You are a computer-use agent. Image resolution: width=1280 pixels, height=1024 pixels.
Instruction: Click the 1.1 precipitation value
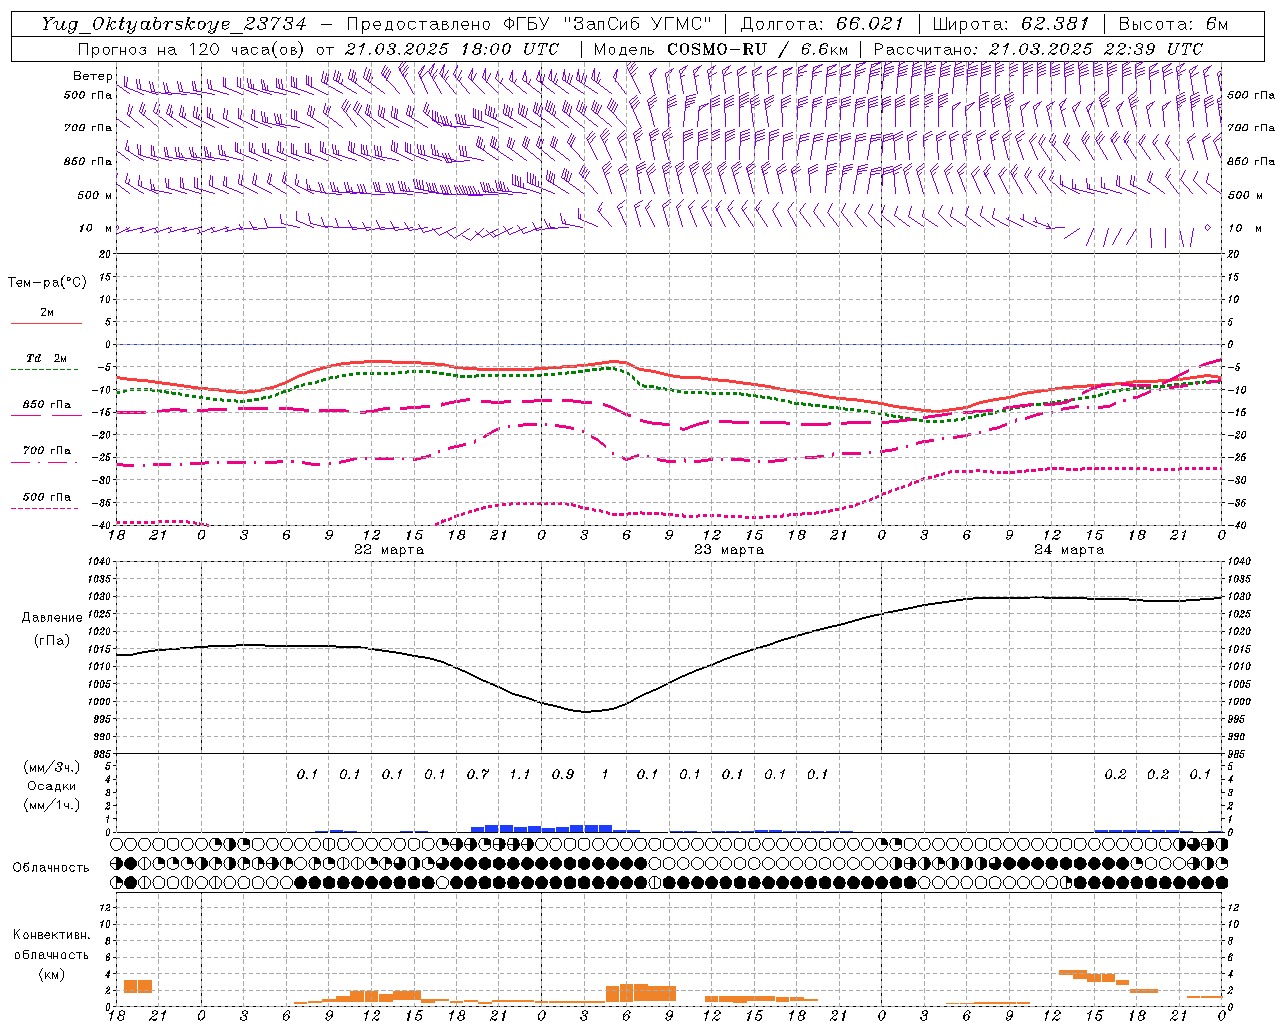520,775
